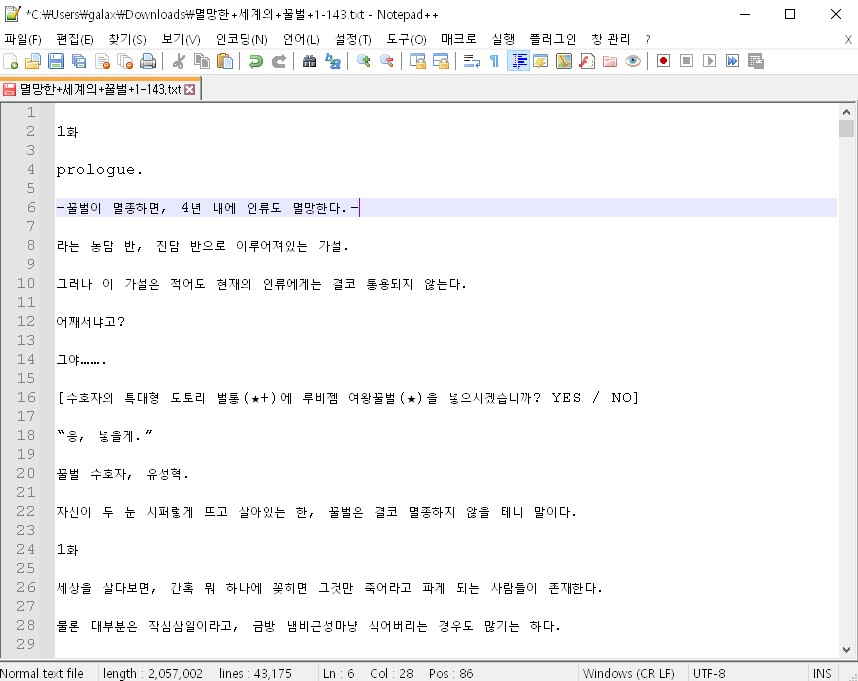Image resolution: width=858 pixels, height=681 pixels.
Task: Close document using menu bar X
Action: tap(848, 39)
